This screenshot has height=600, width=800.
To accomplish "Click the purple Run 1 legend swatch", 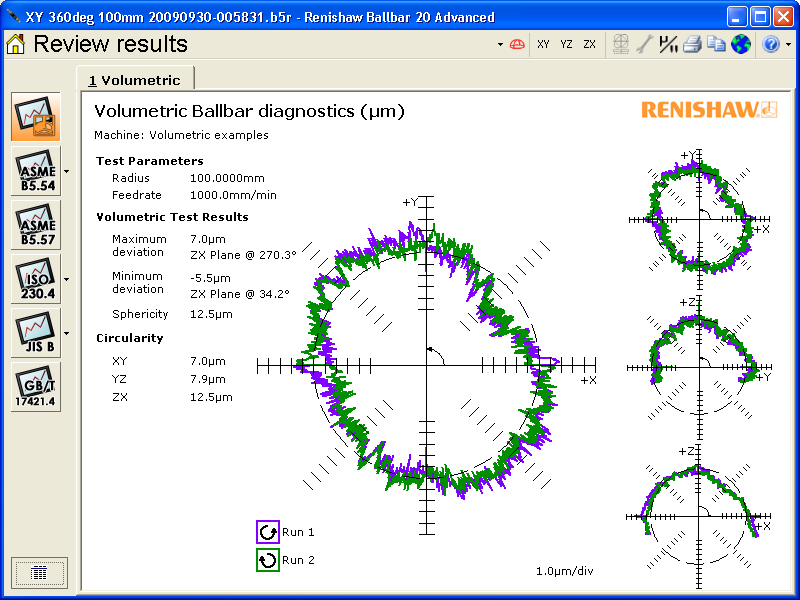I will point(267,532).
